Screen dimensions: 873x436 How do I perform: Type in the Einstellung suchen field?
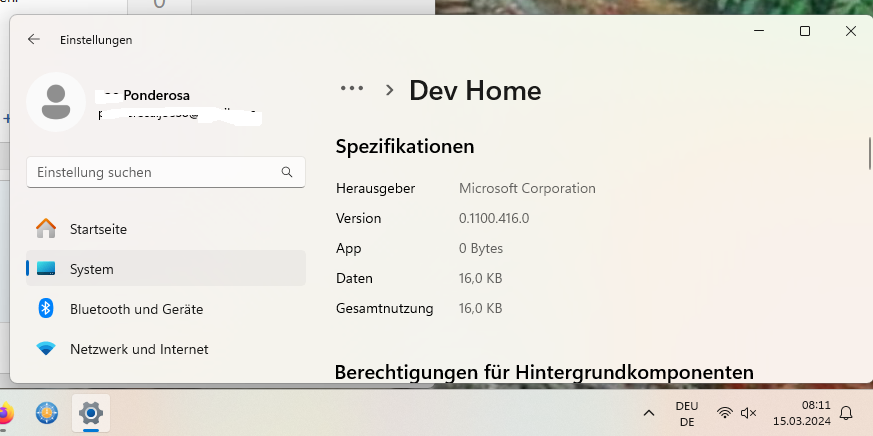click(150, 172)
